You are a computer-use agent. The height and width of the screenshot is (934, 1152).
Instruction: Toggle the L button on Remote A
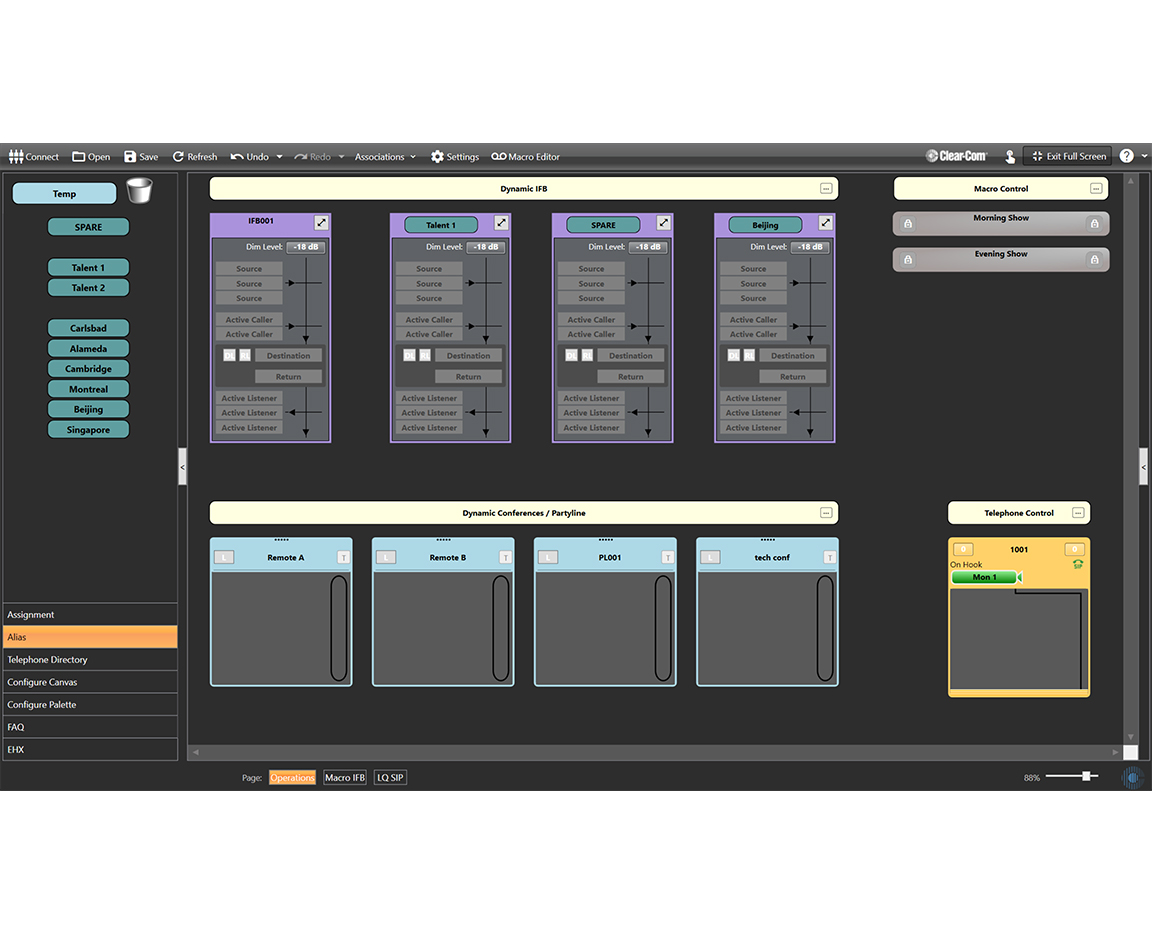coord(224,557)
